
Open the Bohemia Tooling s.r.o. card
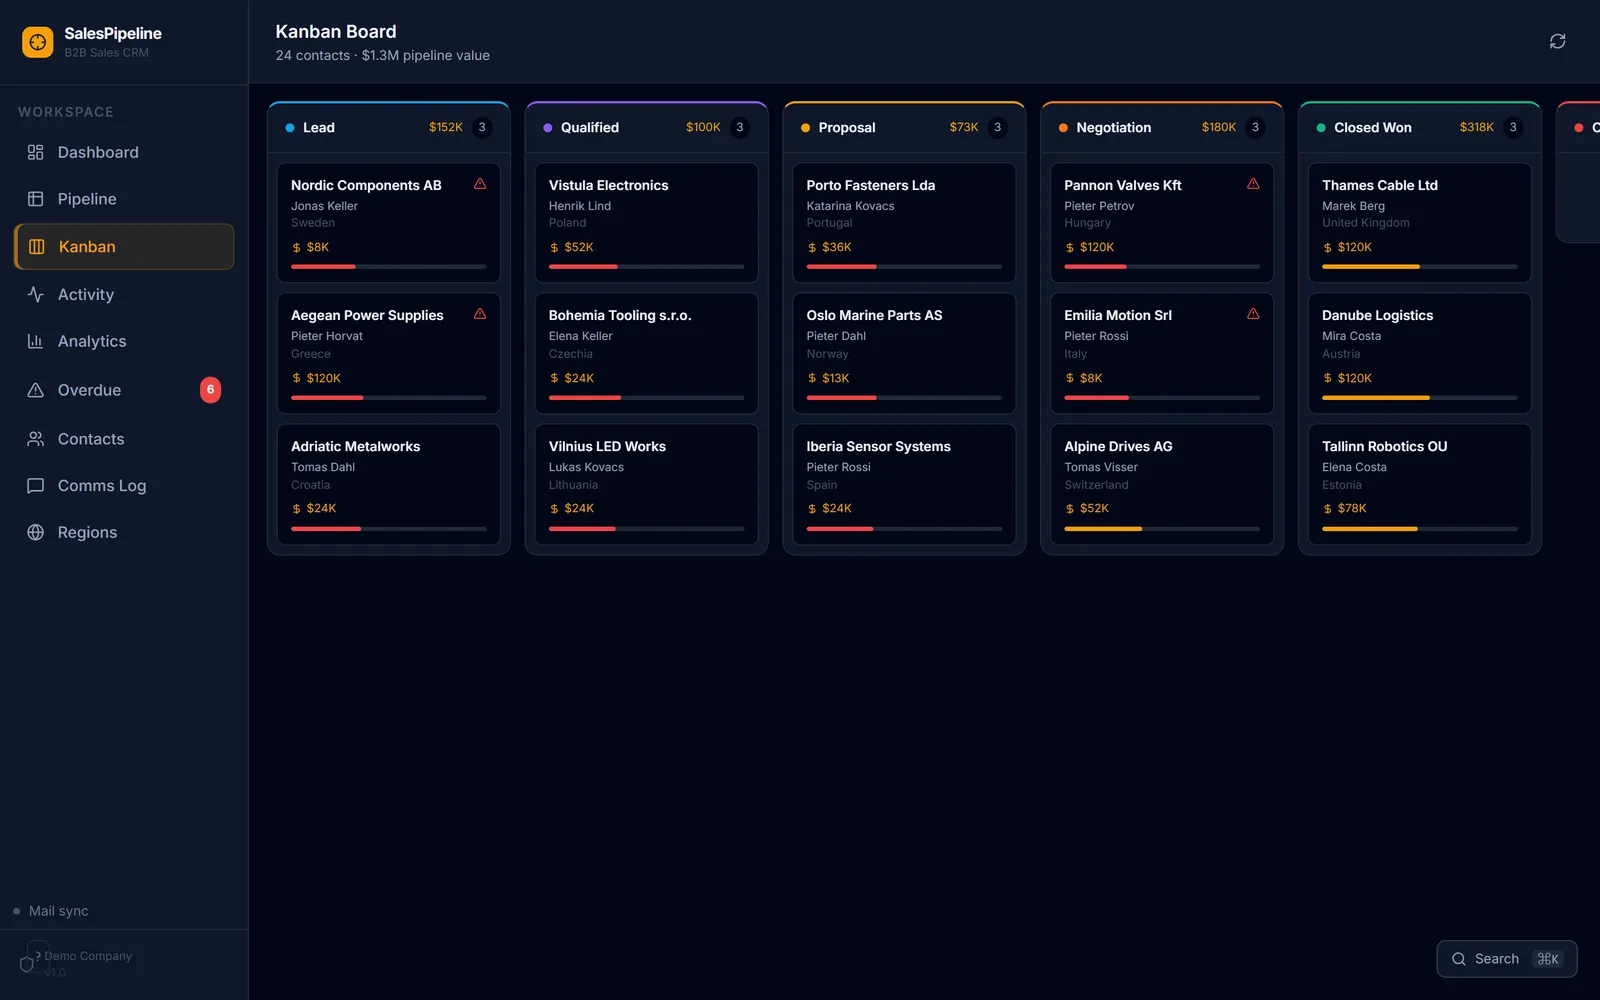pyautogui.click(x=647, y=353)
